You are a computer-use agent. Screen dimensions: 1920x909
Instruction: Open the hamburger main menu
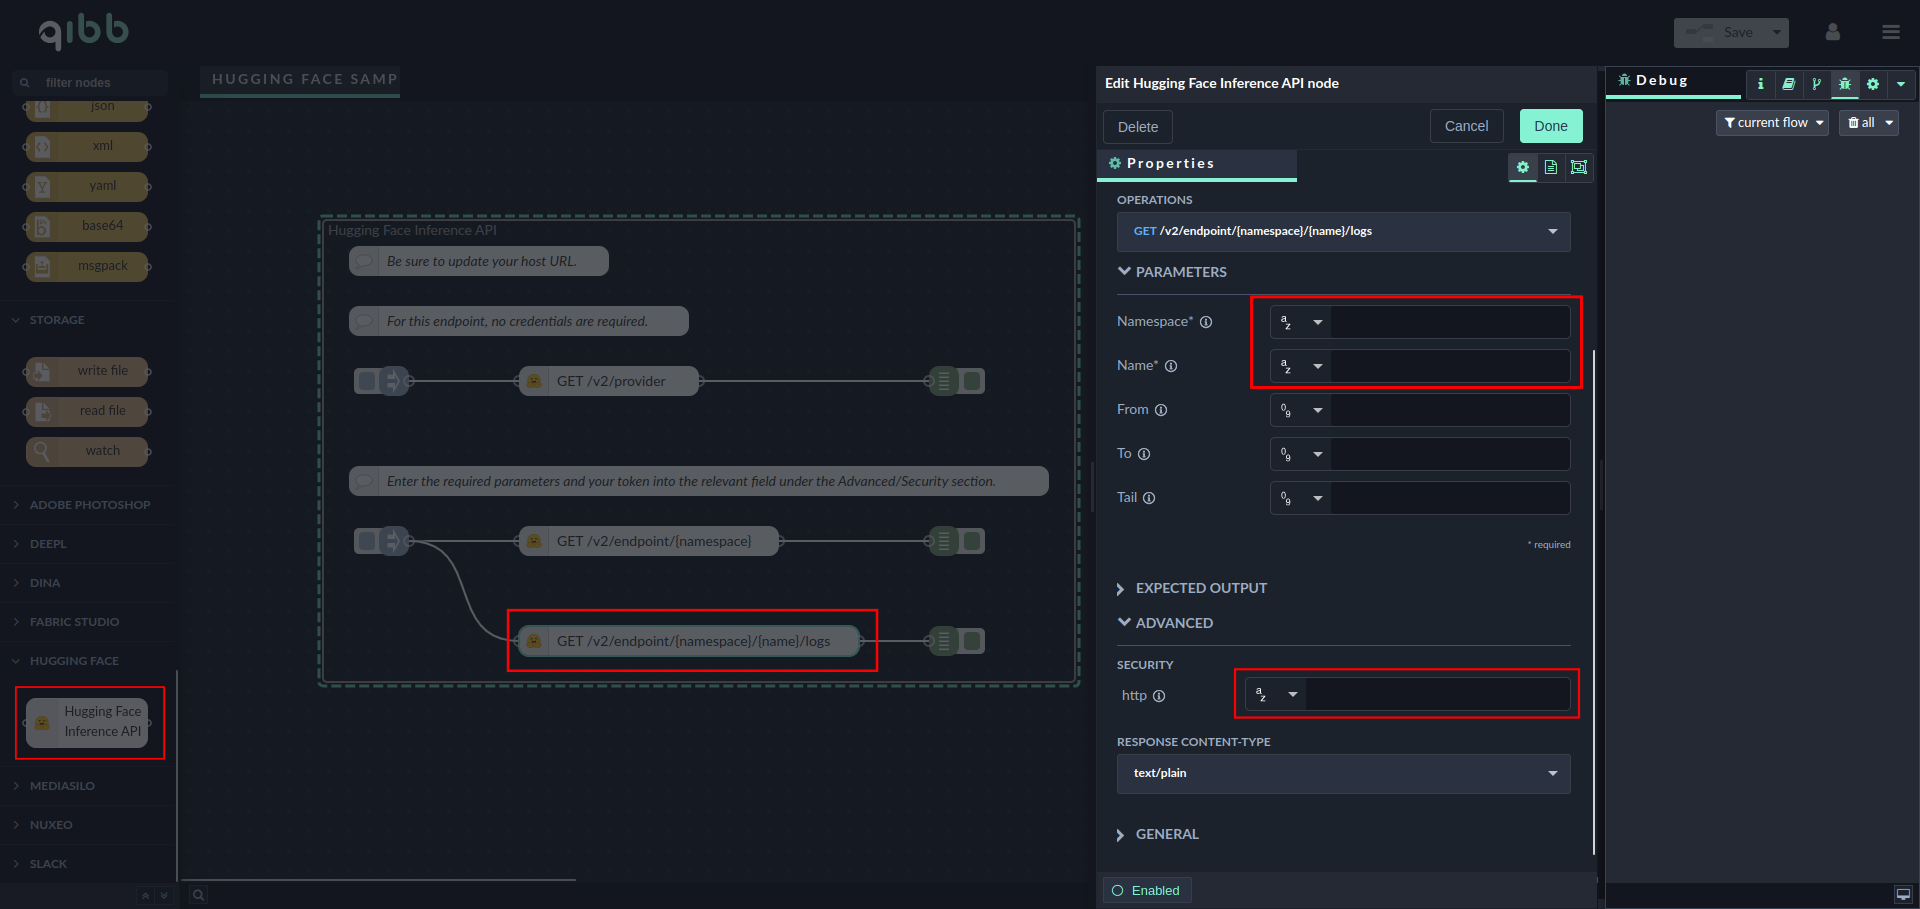click(x=1890, y=32)
